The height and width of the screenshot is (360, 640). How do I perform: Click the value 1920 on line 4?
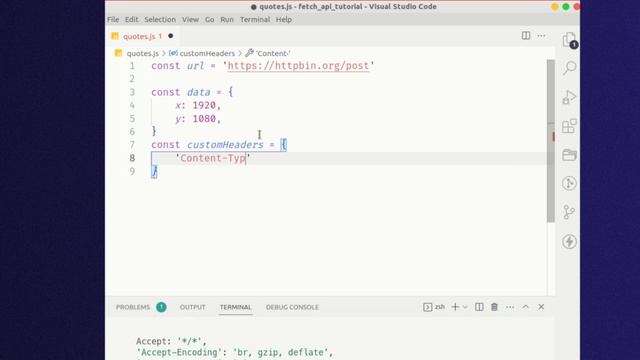coord(204,105)
